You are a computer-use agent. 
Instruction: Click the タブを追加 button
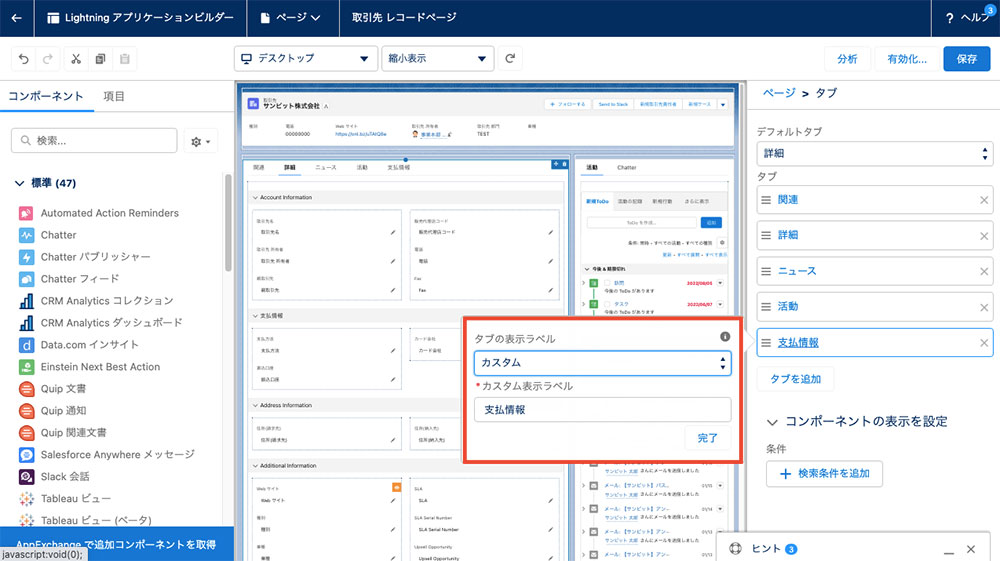click(x=795, y=379)
